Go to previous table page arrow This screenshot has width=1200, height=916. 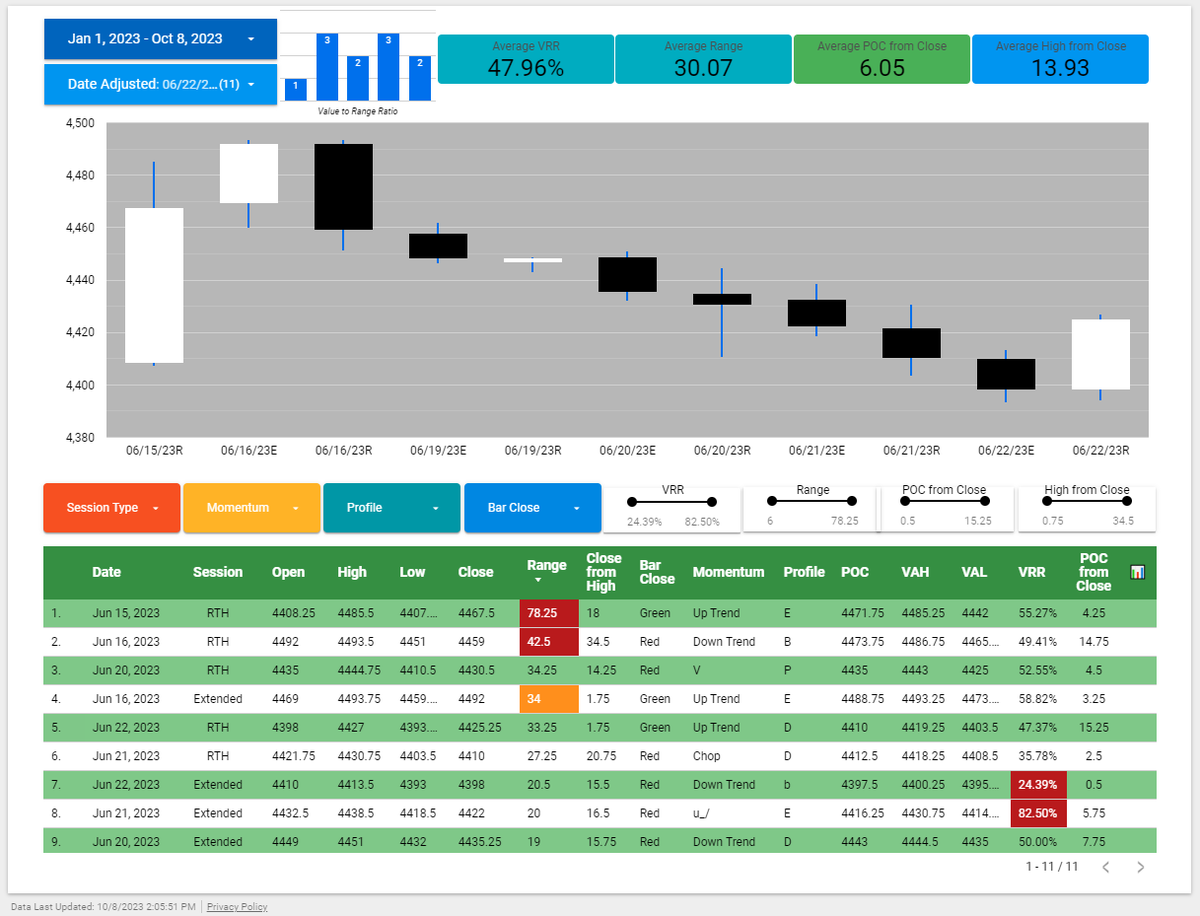point(1105,867)
